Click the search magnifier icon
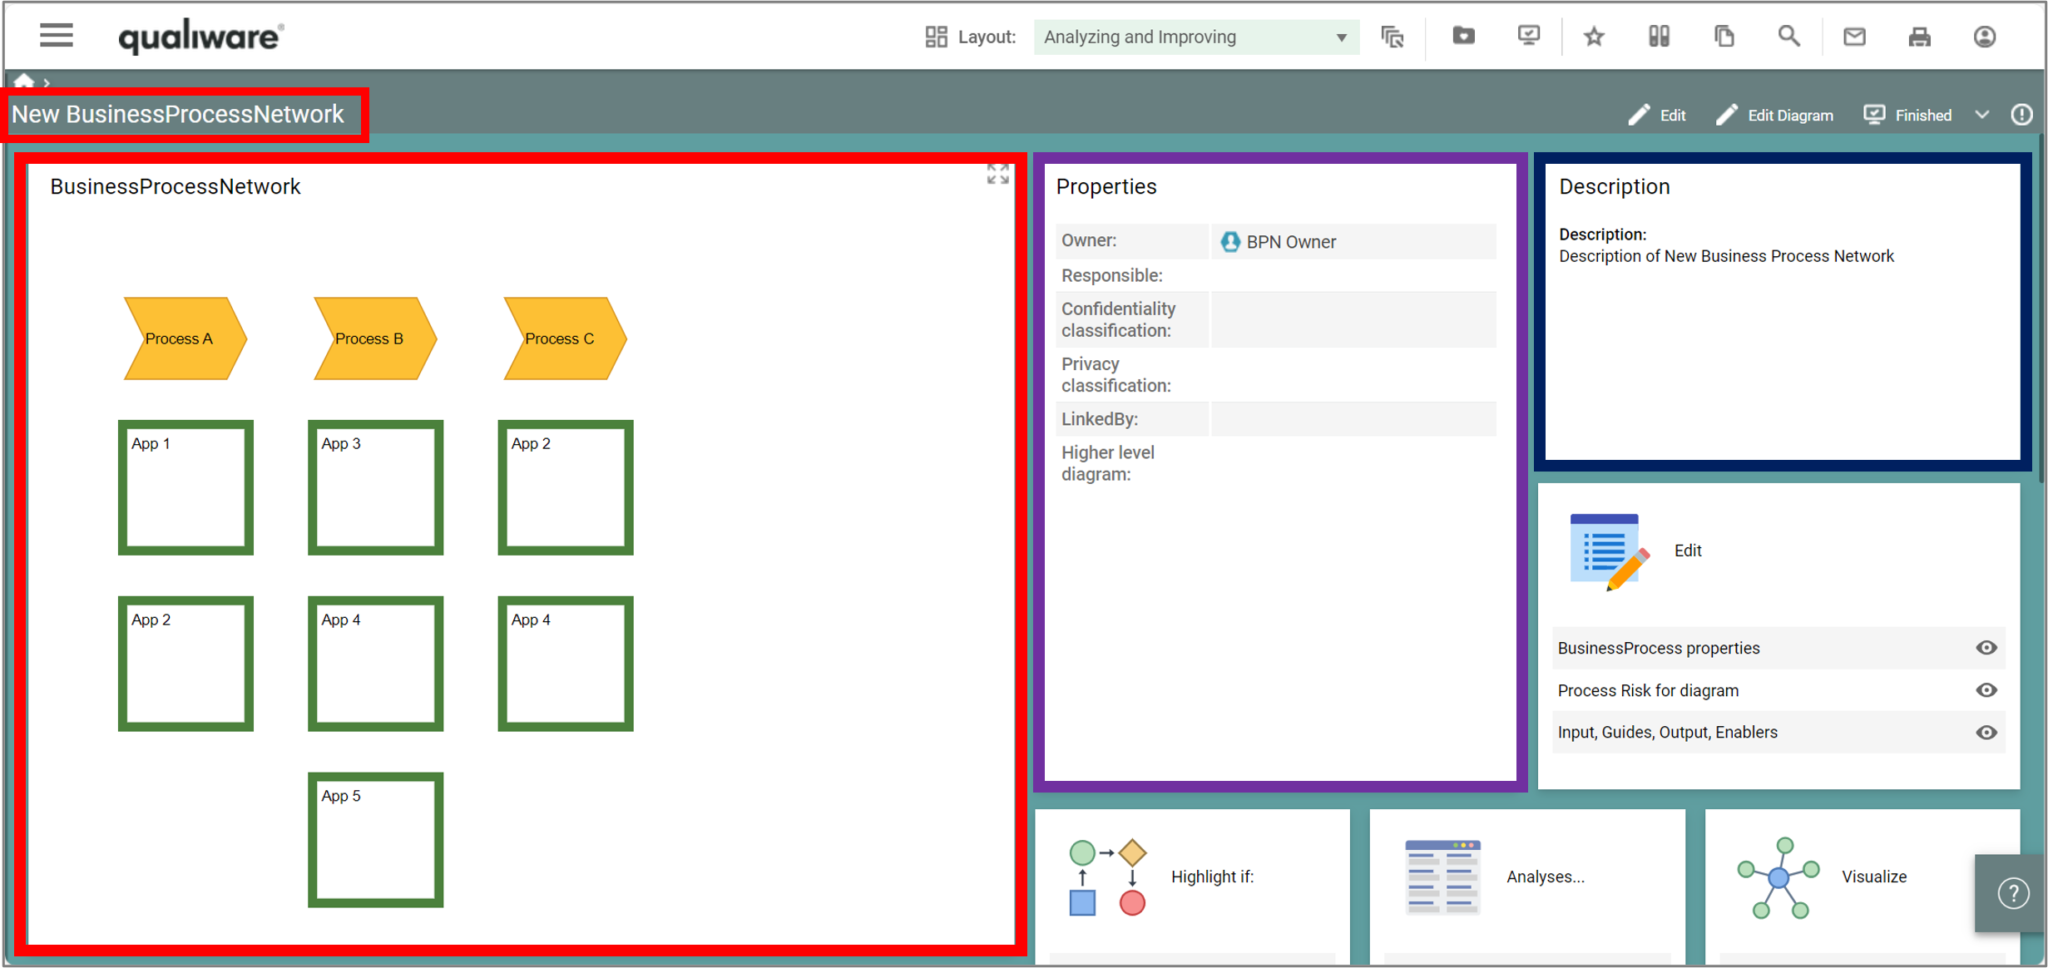 pos(1789,36)
